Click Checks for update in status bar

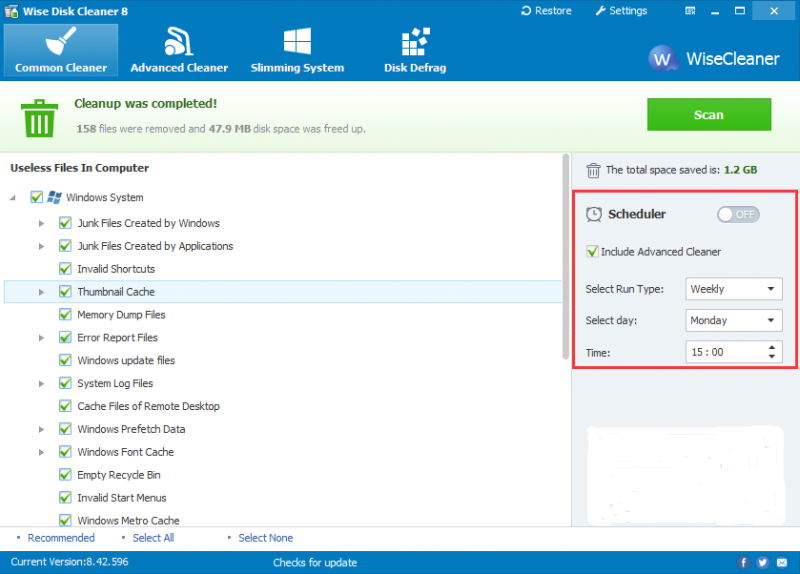[315, 562]
